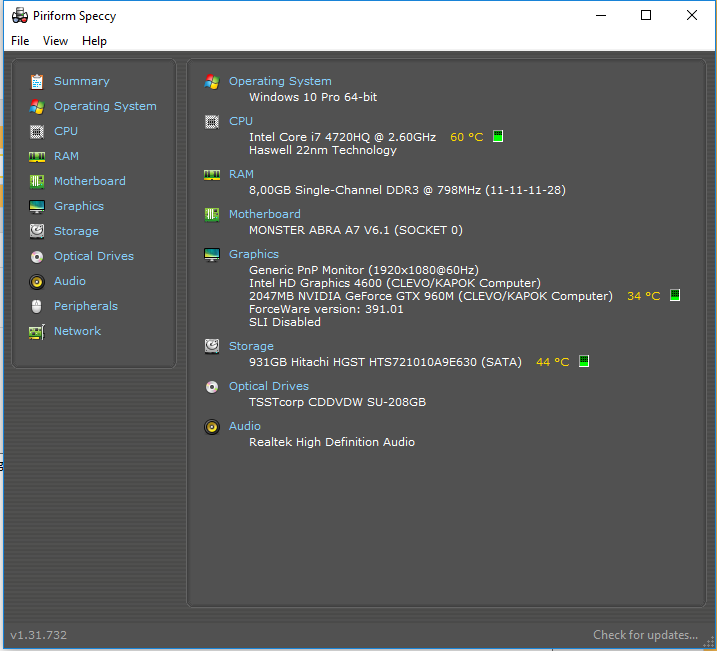Click the Speccy app icon in title bar
Image resolution: width=717 pixels, height=651 pixels.
tap(20, 16)
